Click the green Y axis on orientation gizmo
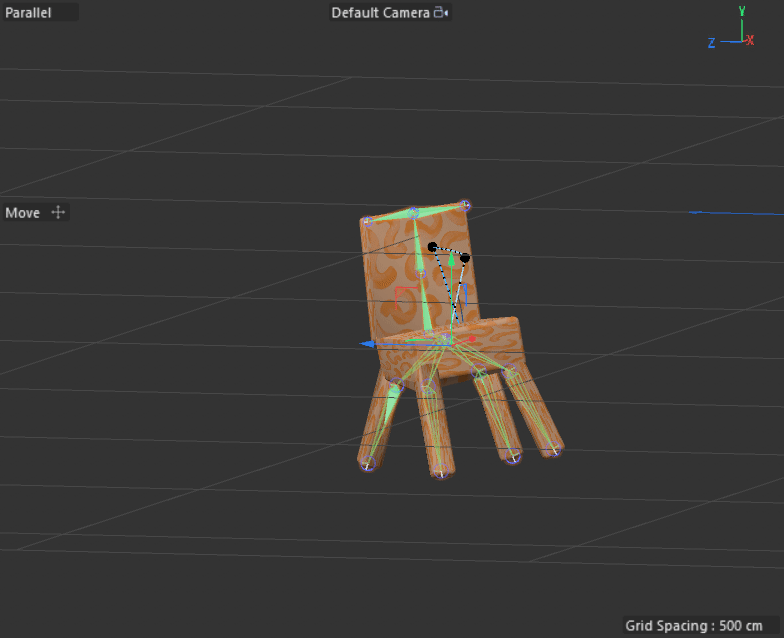The height and width of the screenshot is (638, 784). point(742,22)
